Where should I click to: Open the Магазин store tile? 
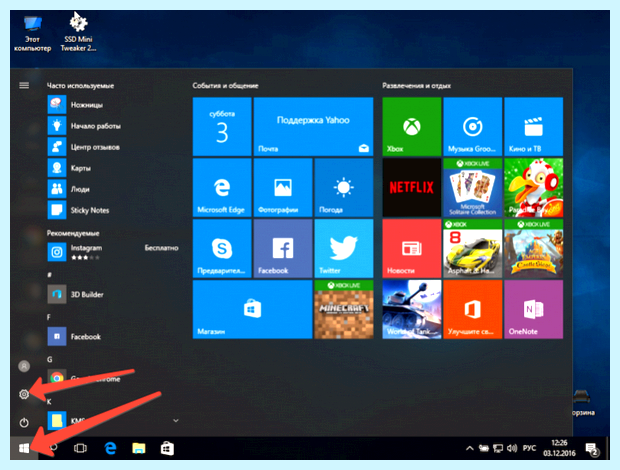pyautogui.click(x=252, y=309)
